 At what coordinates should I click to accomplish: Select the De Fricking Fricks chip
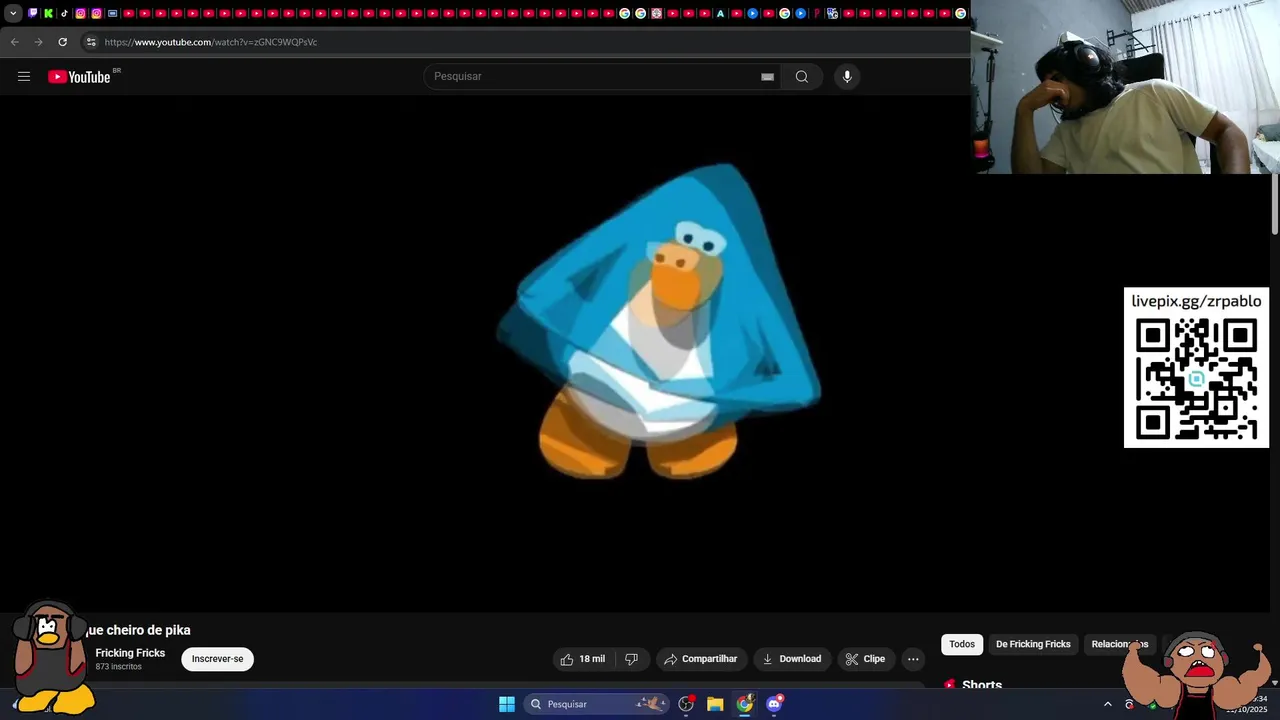pos(1033,644)
